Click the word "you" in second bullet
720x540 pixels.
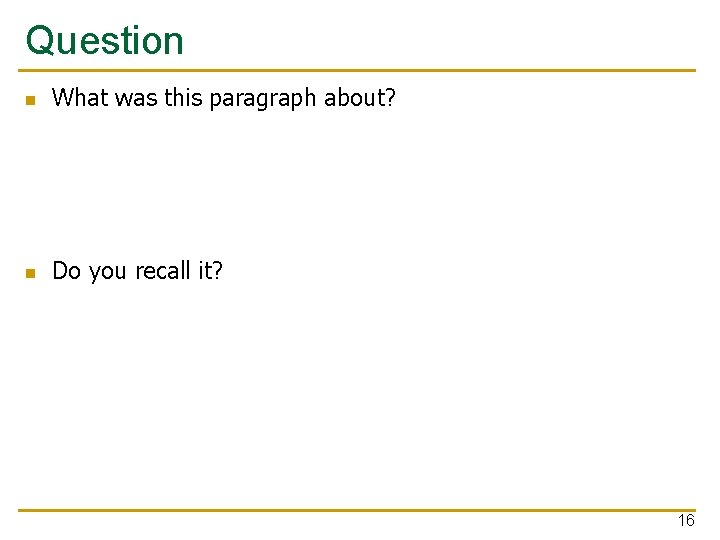click(x=107, y=272)
